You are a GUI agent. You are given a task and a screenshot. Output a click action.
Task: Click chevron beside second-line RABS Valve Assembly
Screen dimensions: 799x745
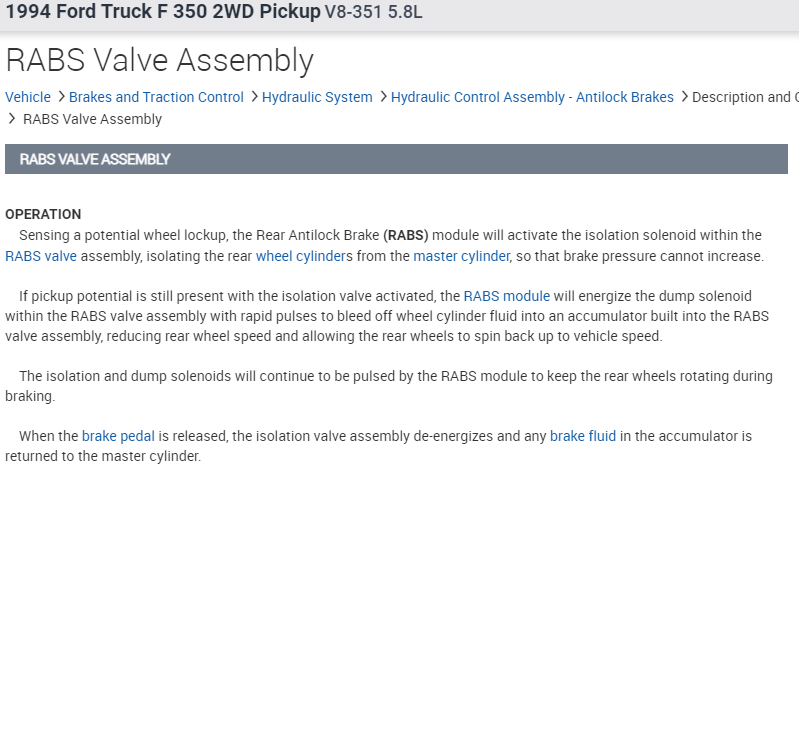12,119
